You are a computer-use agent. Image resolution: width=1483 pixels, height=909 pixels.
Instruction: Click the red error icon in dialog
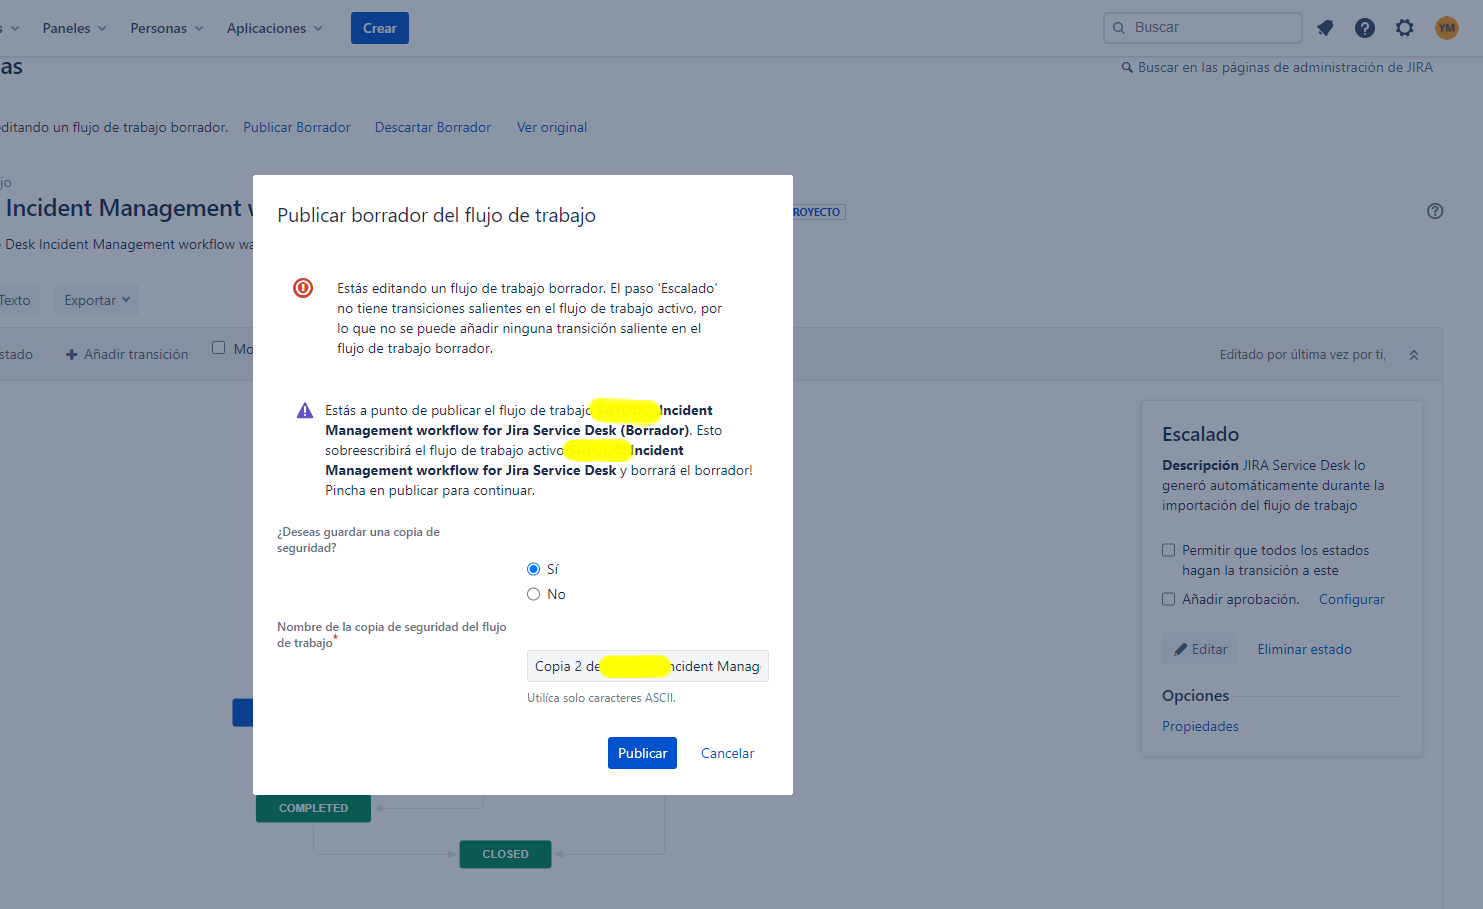[x=303, y=288]
